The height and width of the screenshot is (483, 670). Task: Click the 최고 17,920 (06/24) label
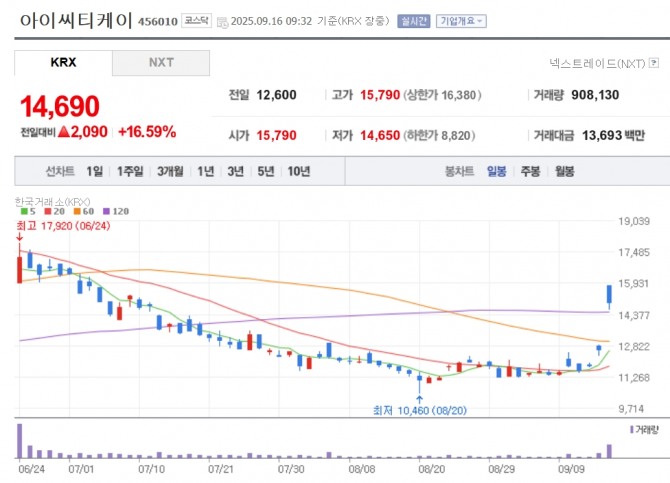63,226
